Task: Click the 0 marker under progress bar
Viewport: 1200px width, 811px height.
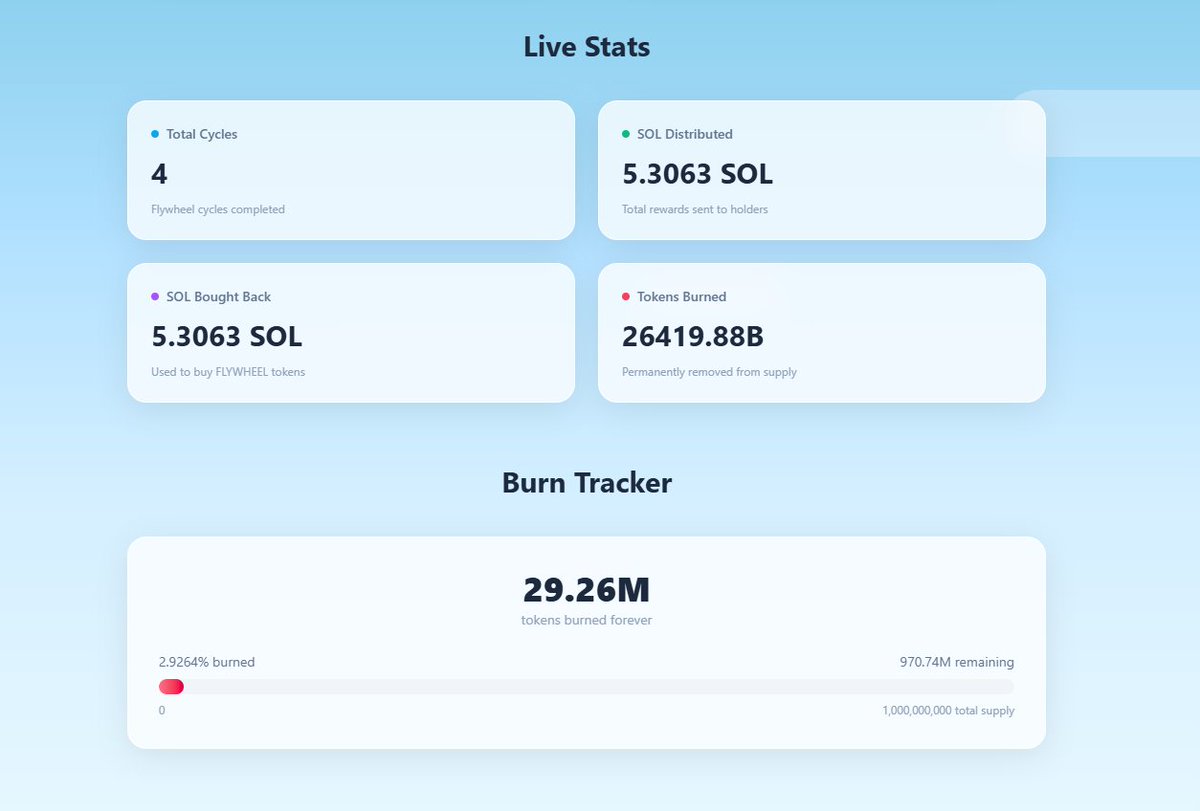Action: pos(162,711)
